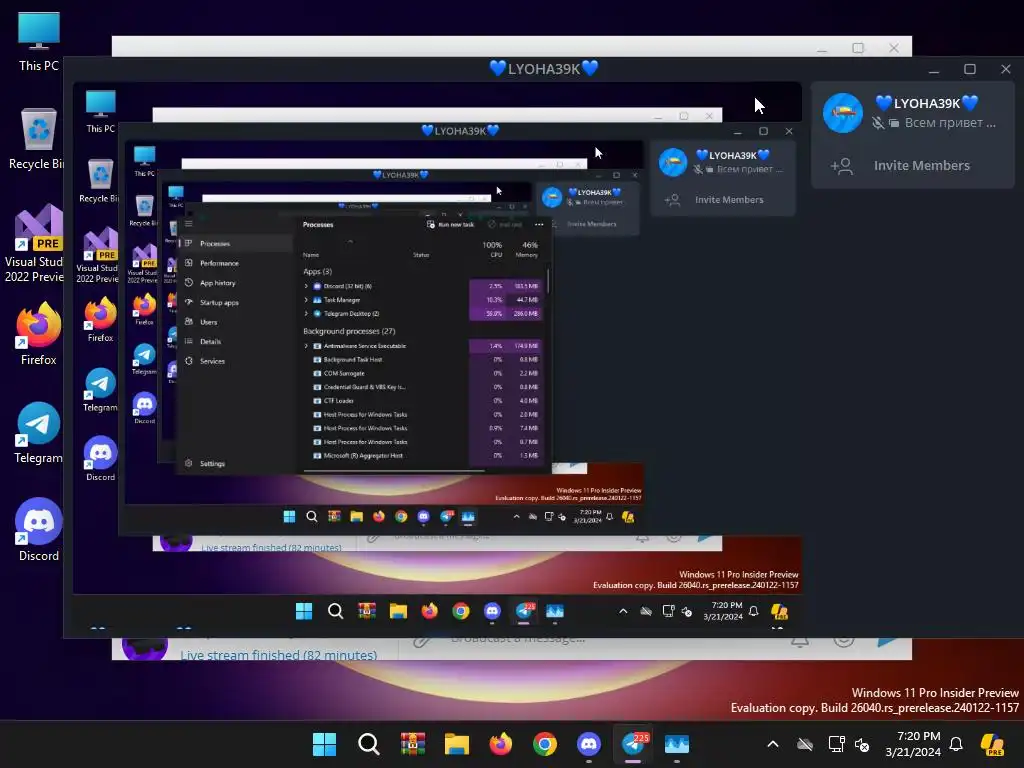Open File Explorer on the main taskbar
The image size is (1024, 768).
point(456,744)
